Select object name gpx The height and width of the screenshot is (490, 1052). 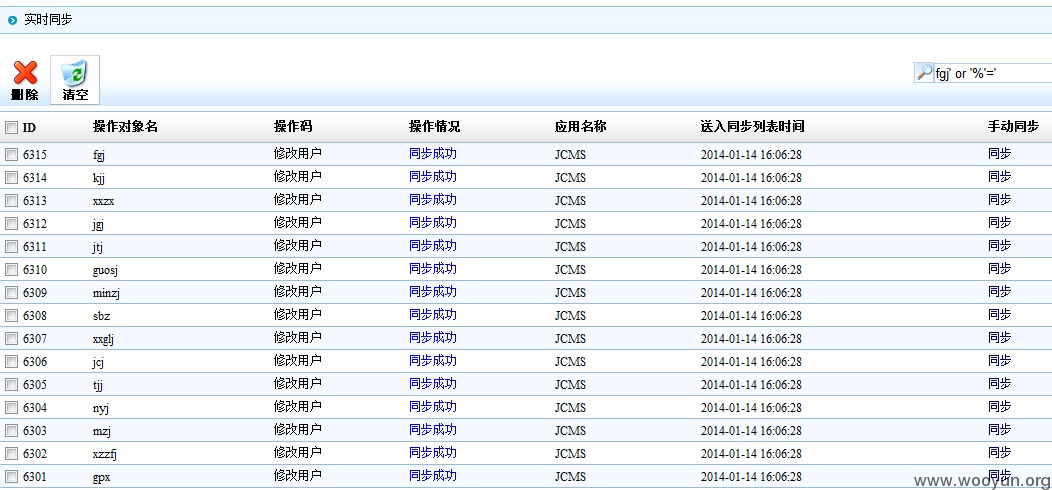click(101, 478)
